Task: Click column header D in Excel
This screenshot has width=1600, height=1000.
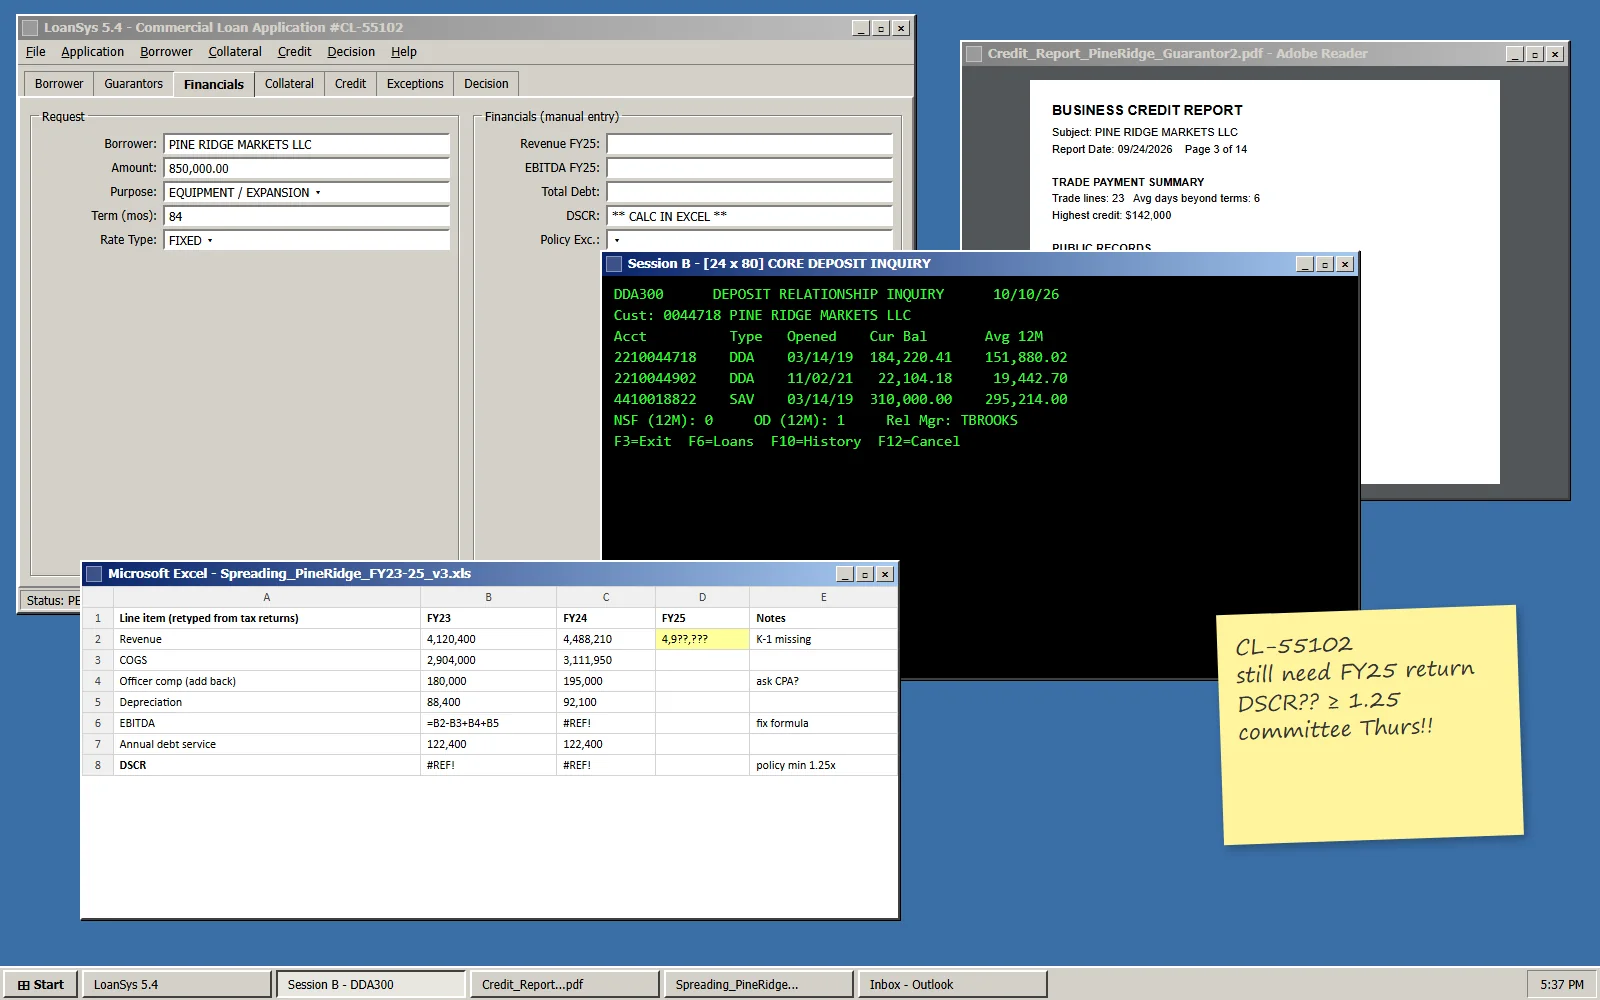Action: pyautogui.click(x=703, y=598)
